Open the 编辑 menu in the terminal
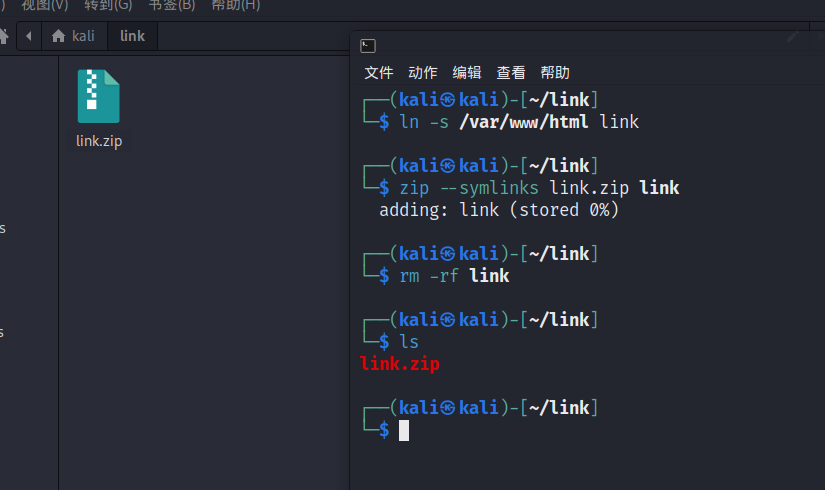Screen dimensions: 825x490 click(467, 72)
